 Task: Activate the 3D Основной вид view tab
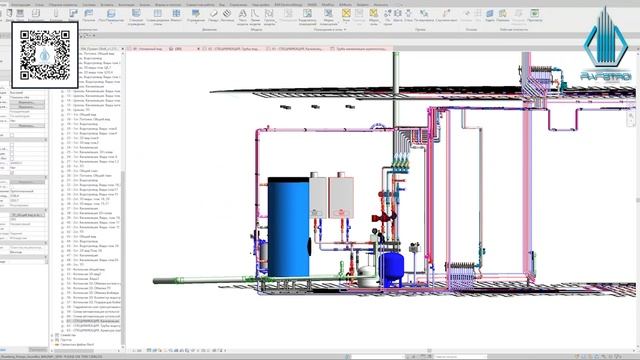click(146, 49)
